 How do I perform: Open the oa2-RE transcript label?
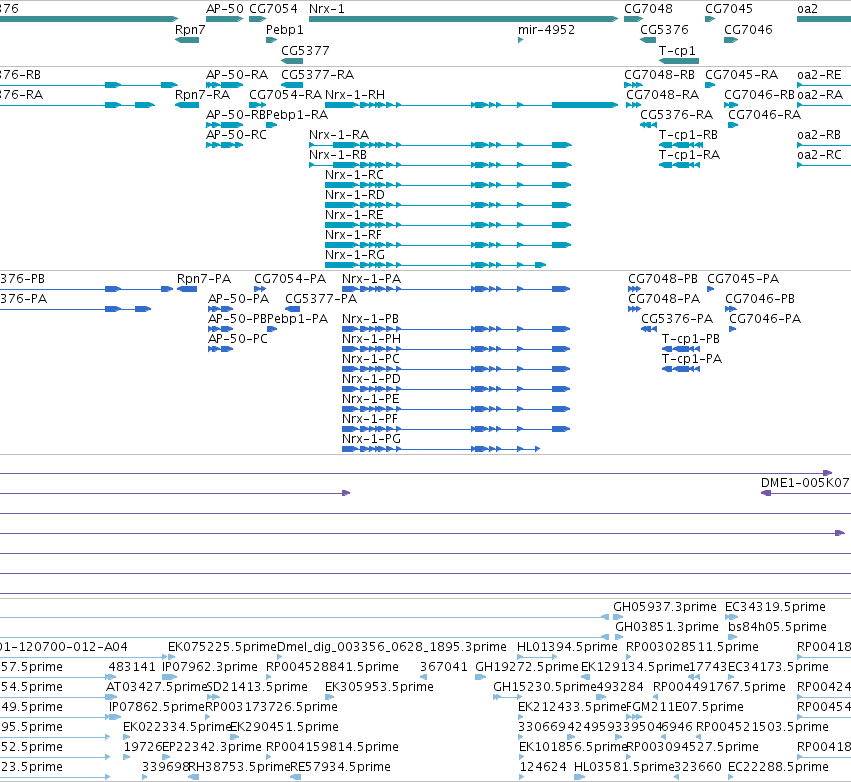[x=820, y=74]
